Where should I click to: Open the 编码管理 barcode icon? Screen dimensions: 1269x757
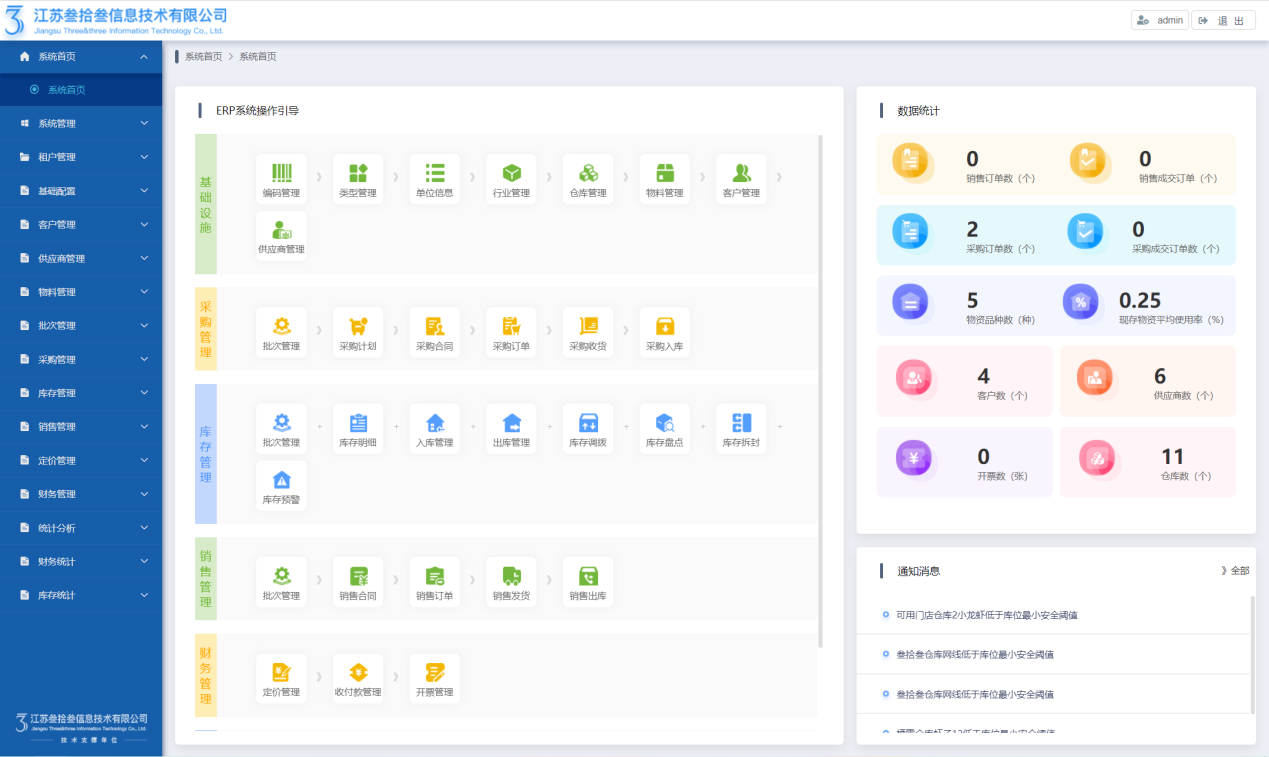(x=281, y=174)
